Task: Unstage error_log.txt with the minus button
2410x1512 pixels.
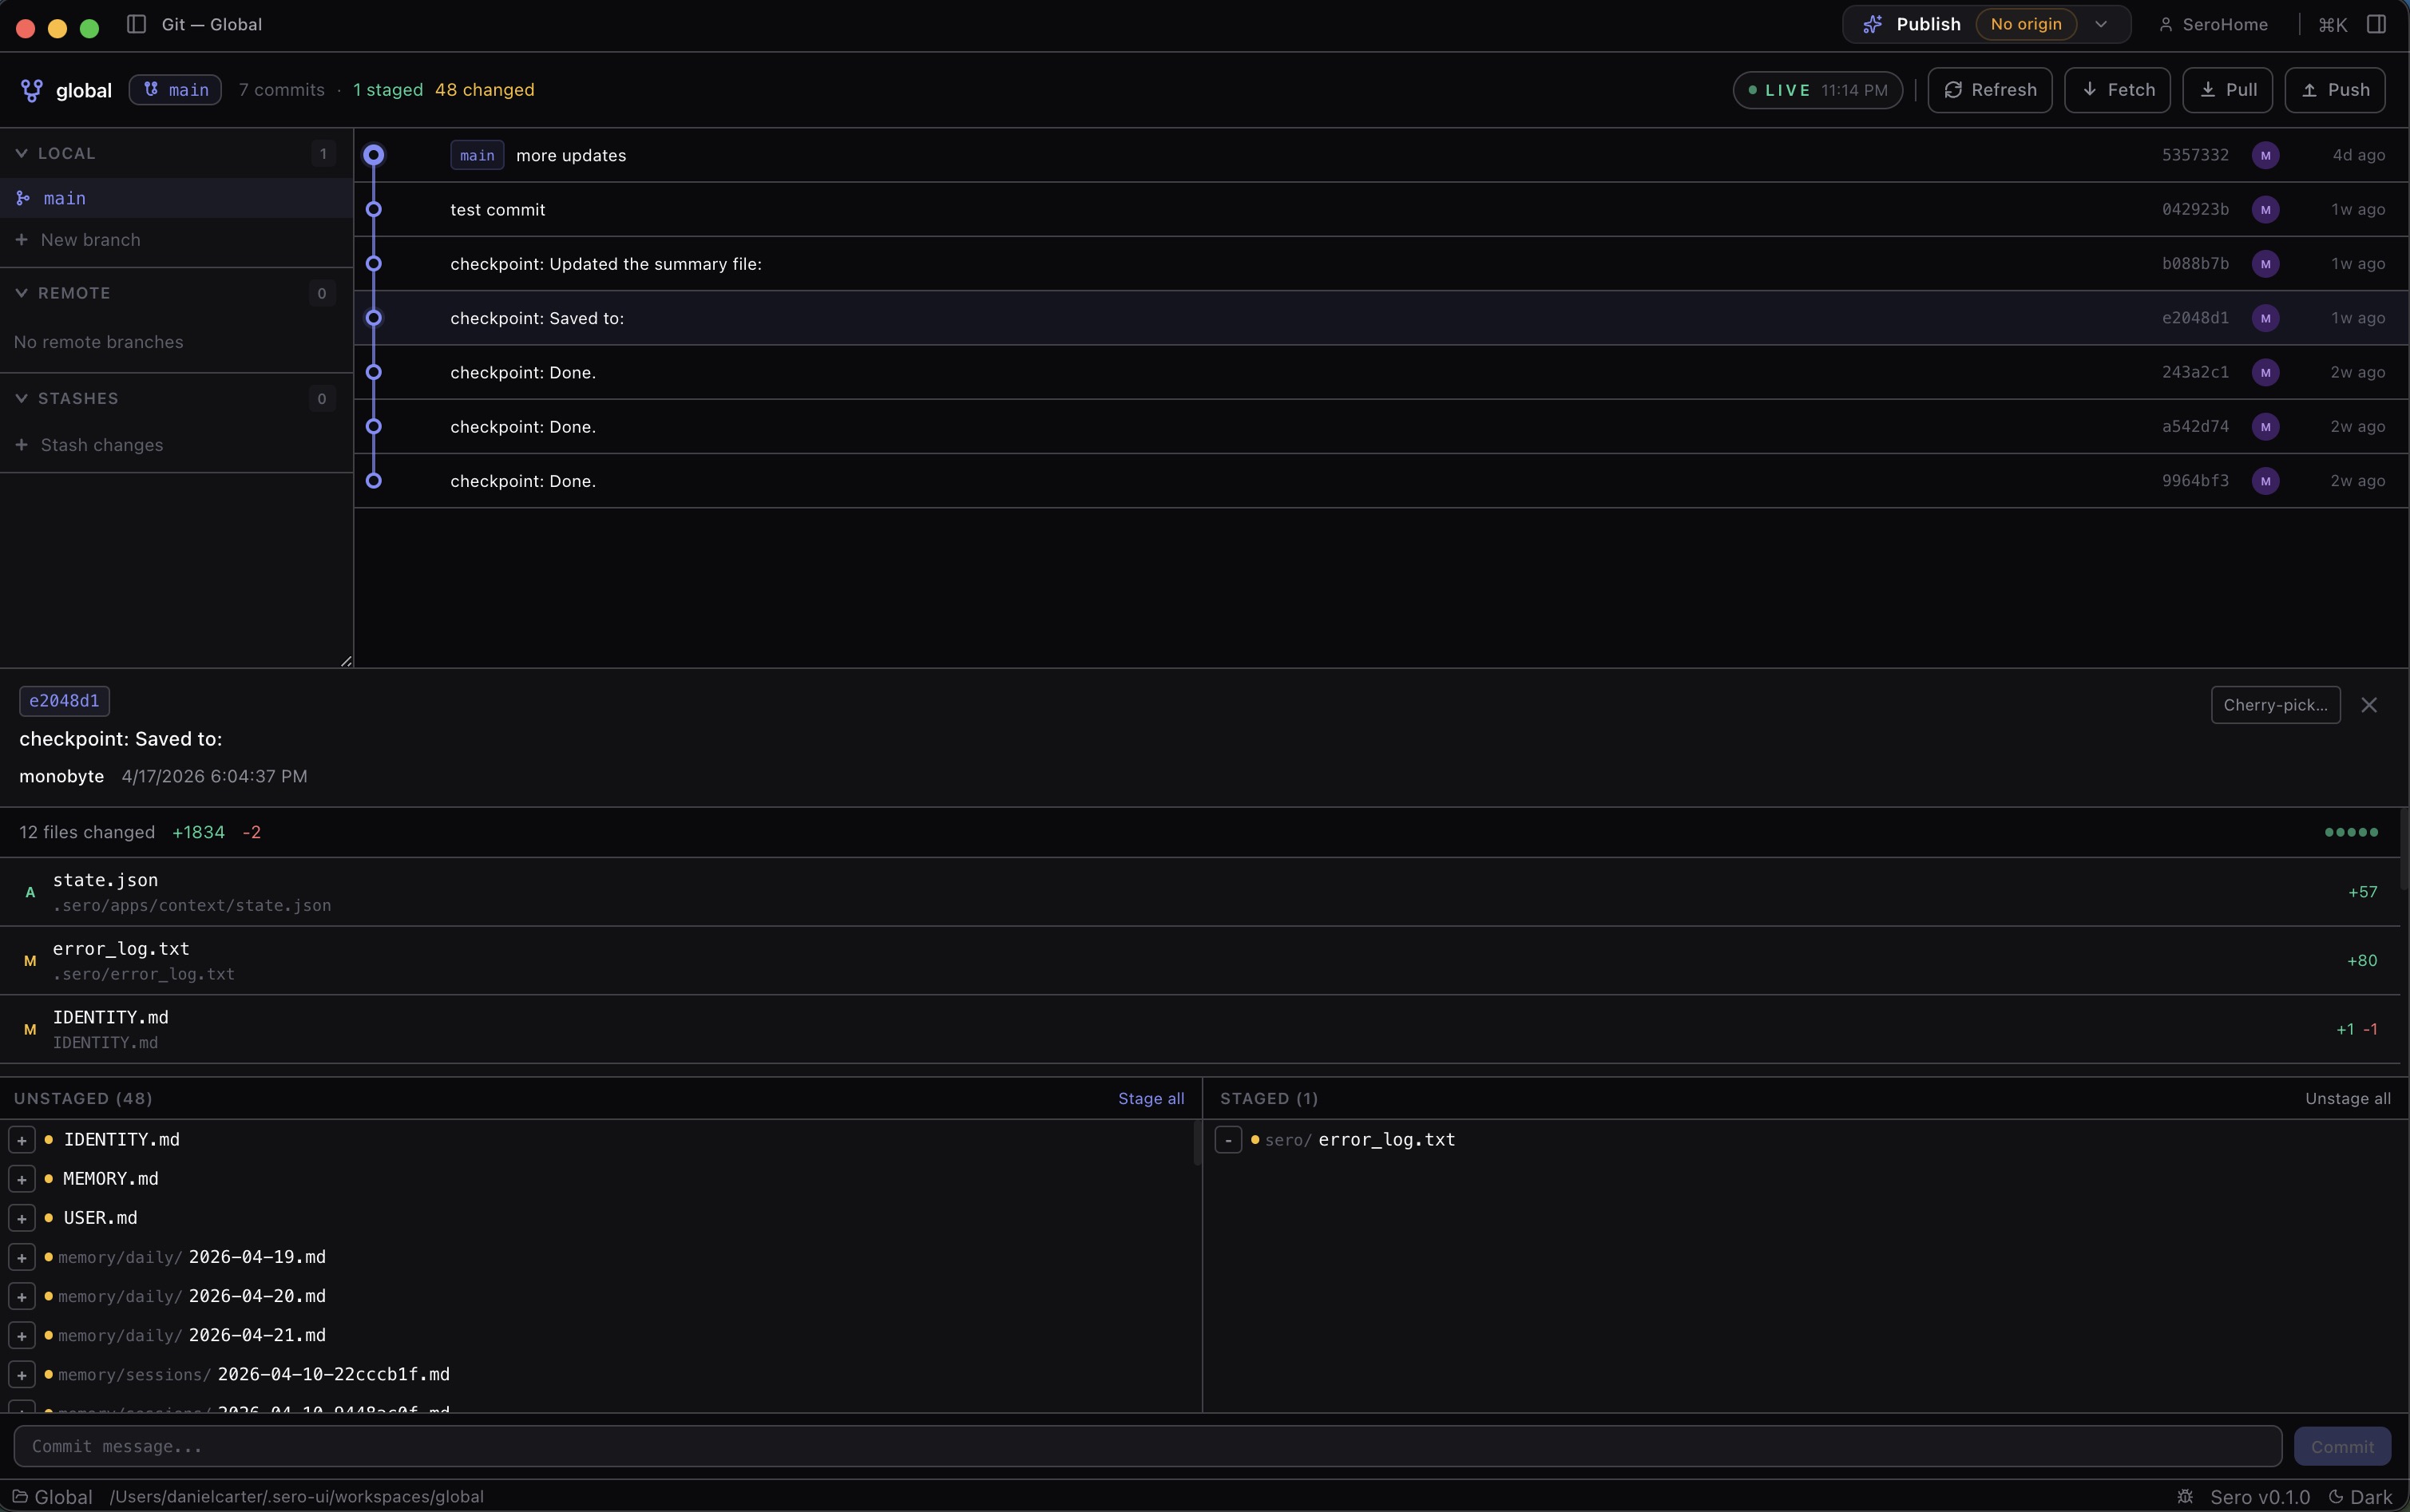Action: tap(1228, 1140)
